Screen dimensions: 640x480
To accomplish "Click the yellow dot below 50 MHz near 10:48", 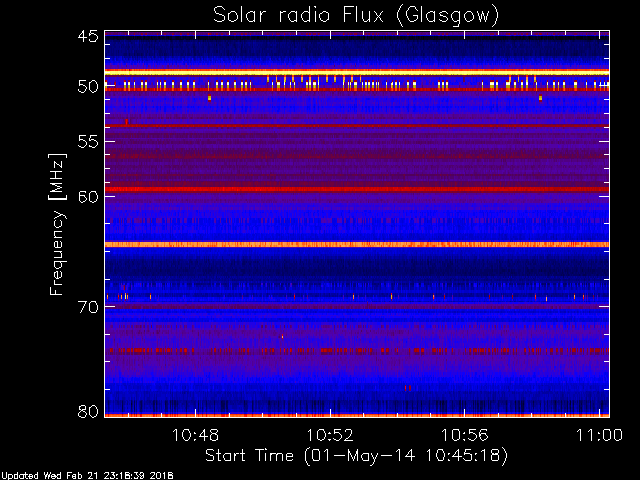I will tap(209, 98).
